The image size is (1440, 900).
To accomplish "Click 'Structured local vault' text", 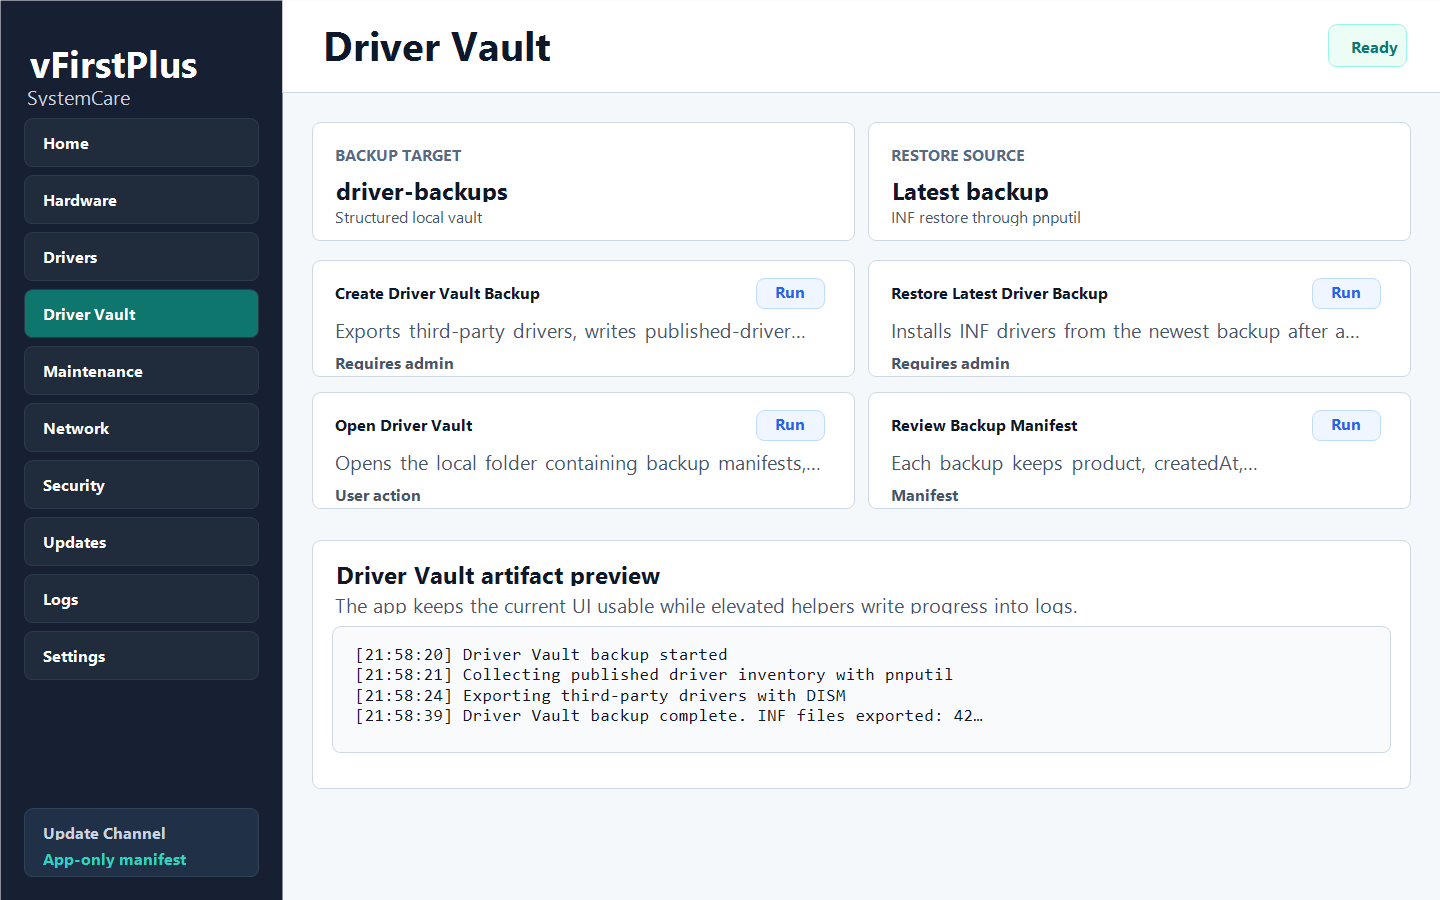I will pyautogui.click(x=409, y=218).
